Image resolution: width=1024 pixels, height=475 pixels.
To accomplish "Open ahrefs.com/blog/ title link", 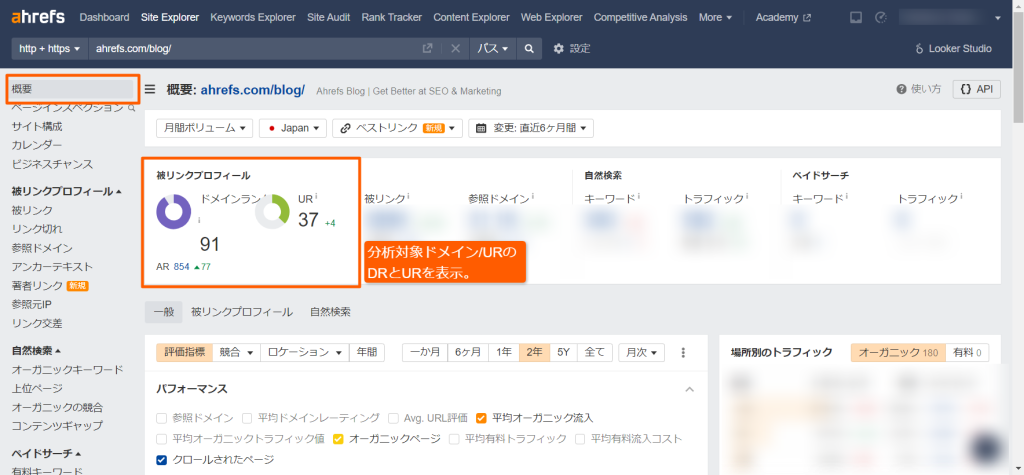I will pyautogui.click(x=253, y=90).
